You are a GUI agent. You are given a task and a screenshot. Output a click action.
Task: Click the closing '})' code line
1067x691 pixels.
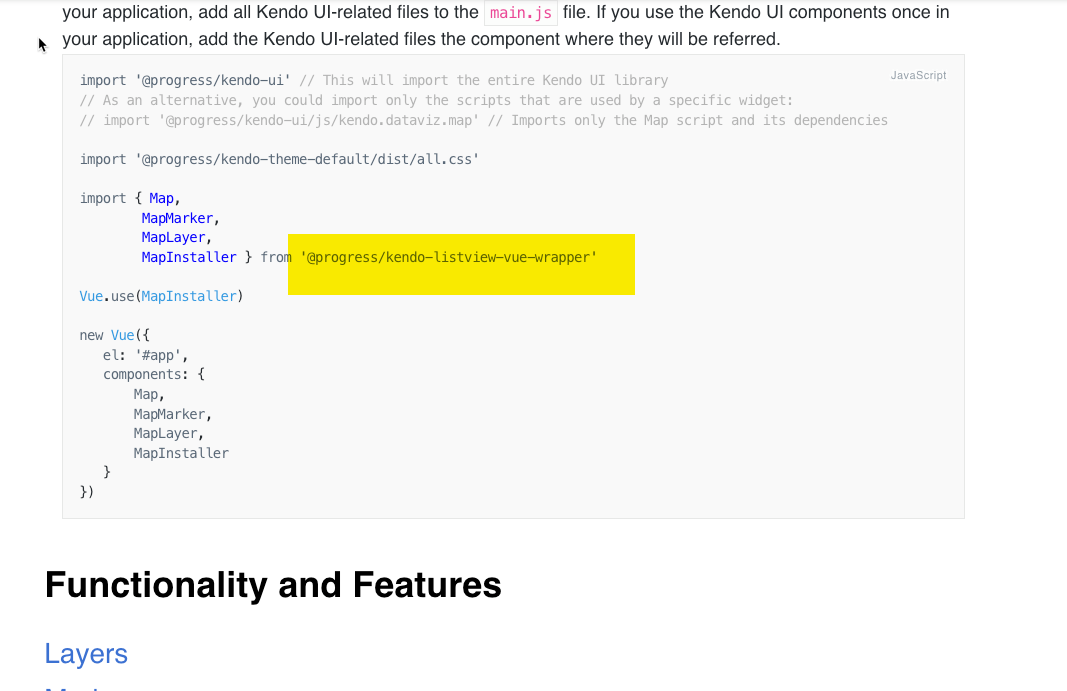click(x=87, y=492)
